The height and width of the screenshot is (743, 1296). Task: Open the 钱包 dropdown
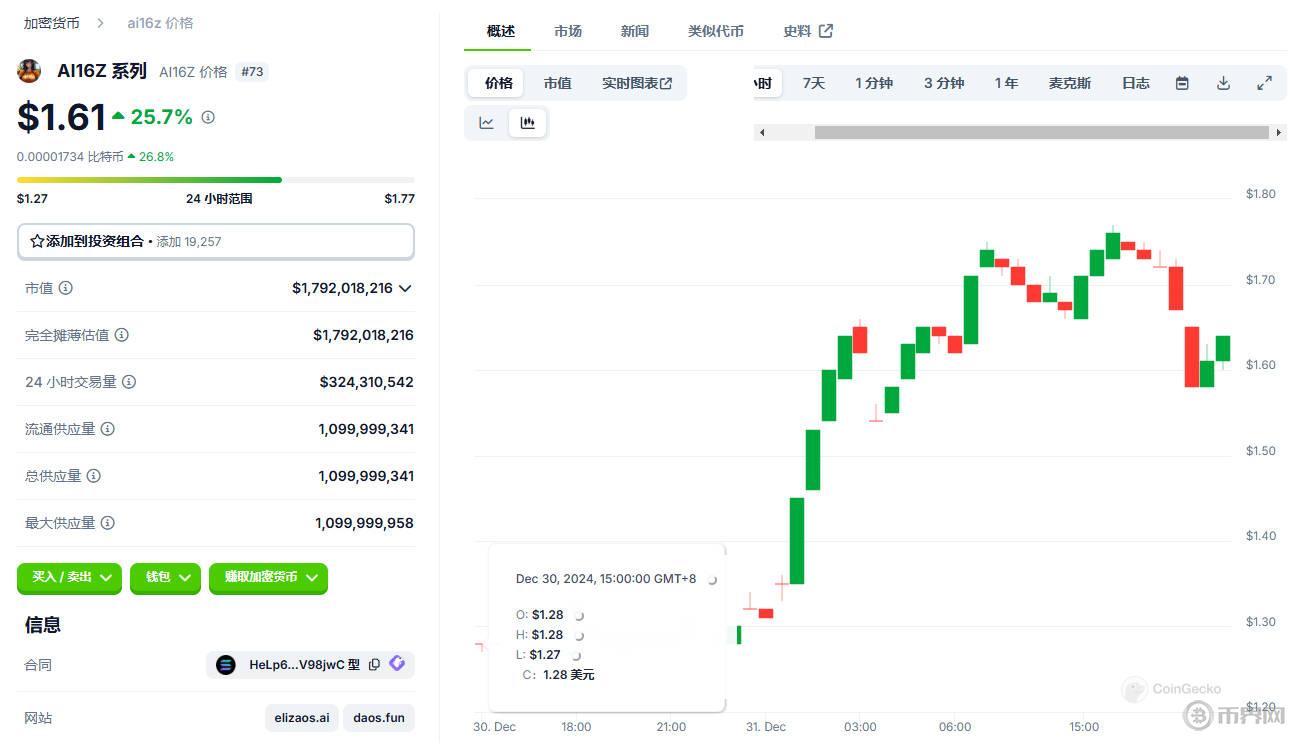(165, 577)
